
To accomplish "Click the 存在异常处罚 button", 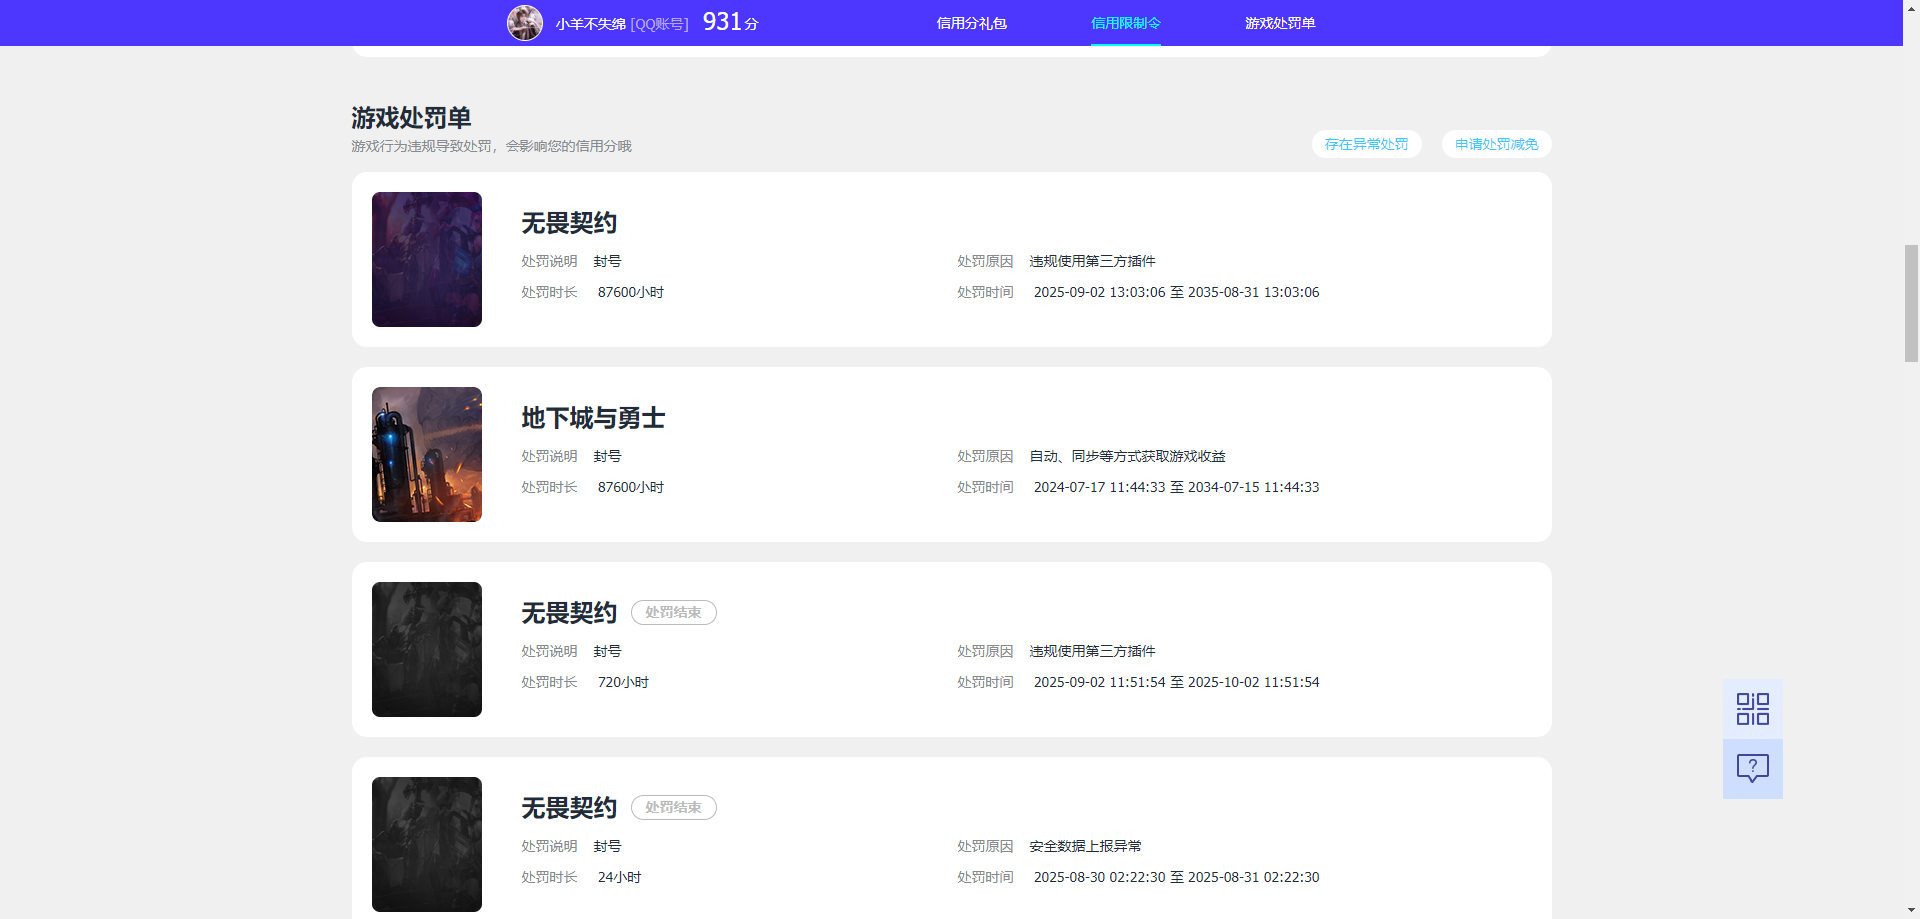I will [1367, 144].
